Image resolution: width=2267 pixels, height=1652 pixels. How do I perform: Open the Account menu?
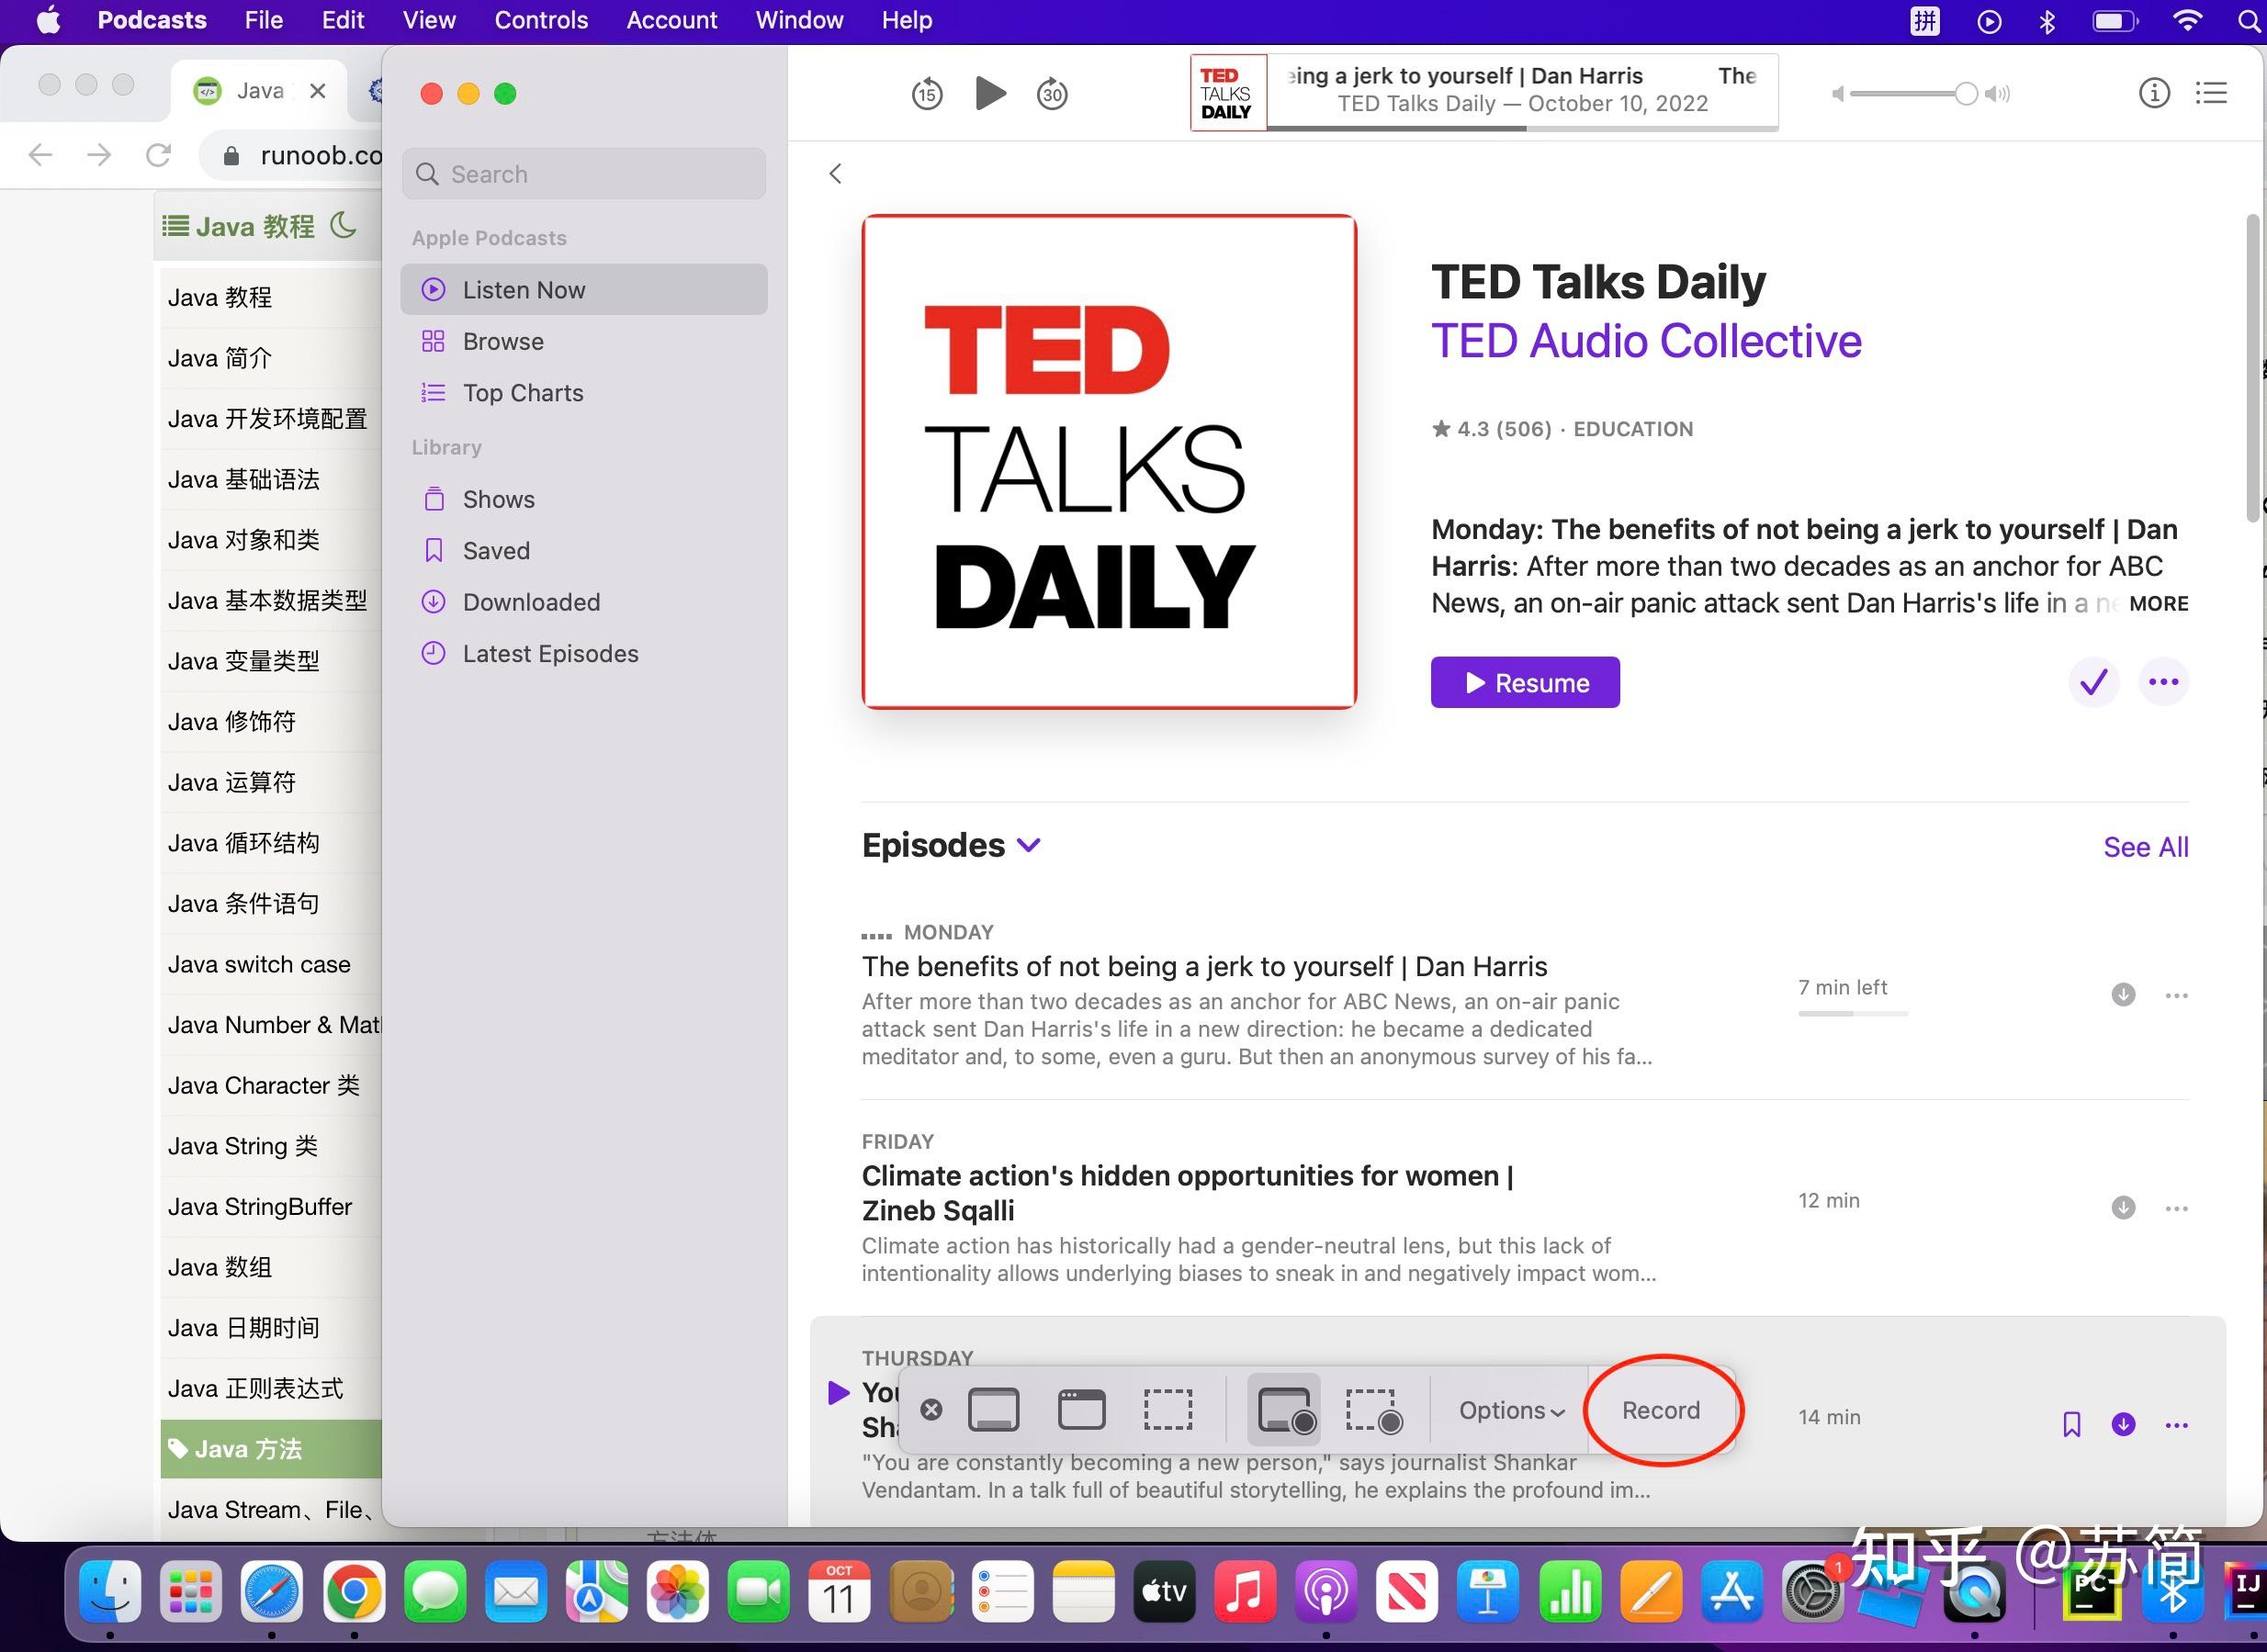point(671,20)
